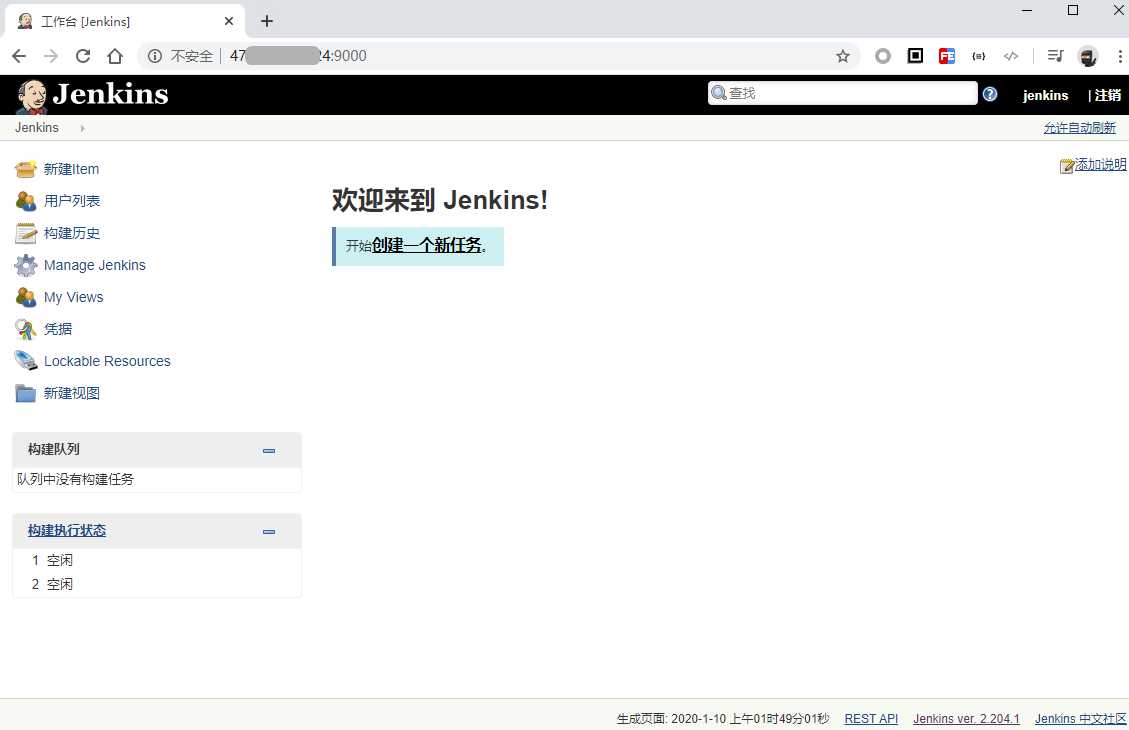Click 允许自动刷新 link
1129x730 pixels.
pyautogui.click(x=1079, y=127)
